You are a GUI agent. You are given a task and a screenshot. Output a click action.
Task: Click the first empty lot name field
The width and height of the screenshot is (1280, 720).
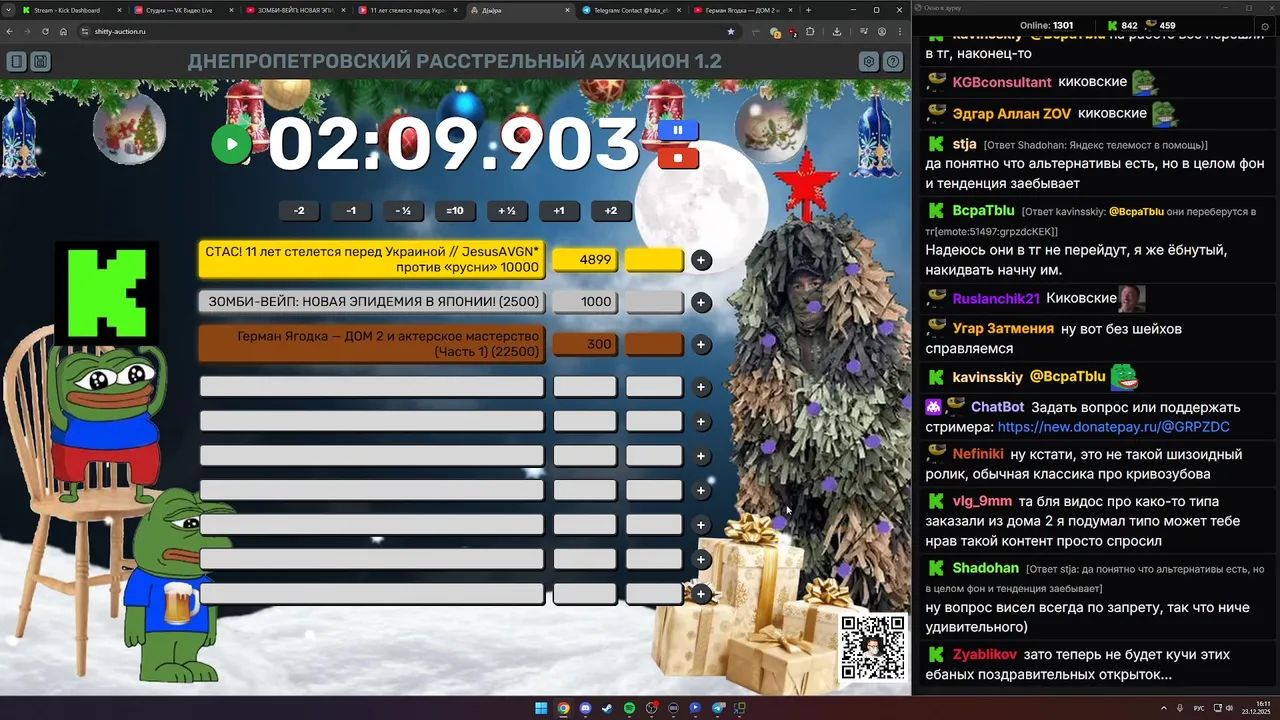372,387
